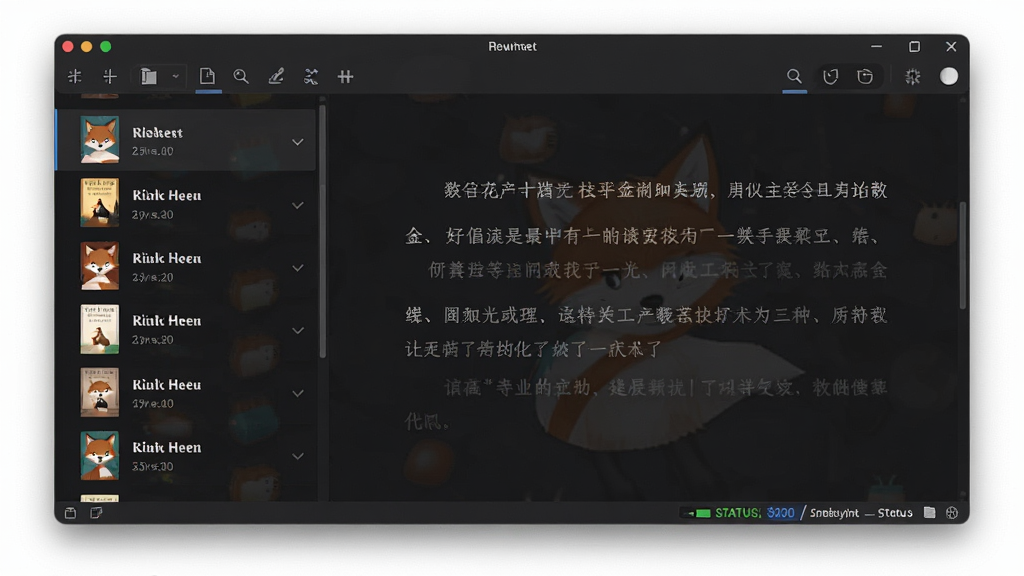Click the plus-shaped cross icon beside the library icon
This screenshot has height=576, width=1024.
coord(110,76)
